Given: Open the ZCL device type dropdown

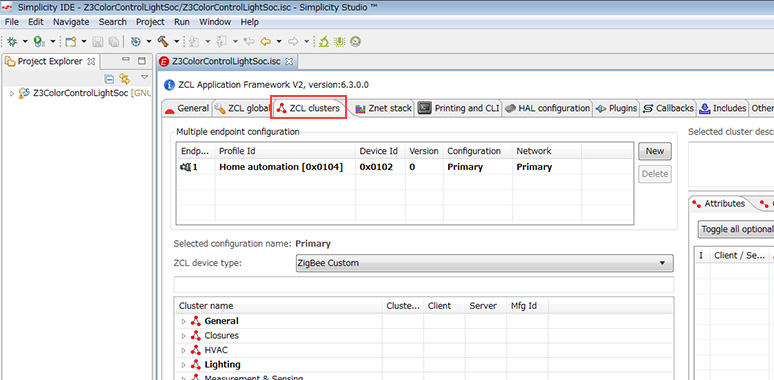Looking at the screenshot, I should pos(484,263).
